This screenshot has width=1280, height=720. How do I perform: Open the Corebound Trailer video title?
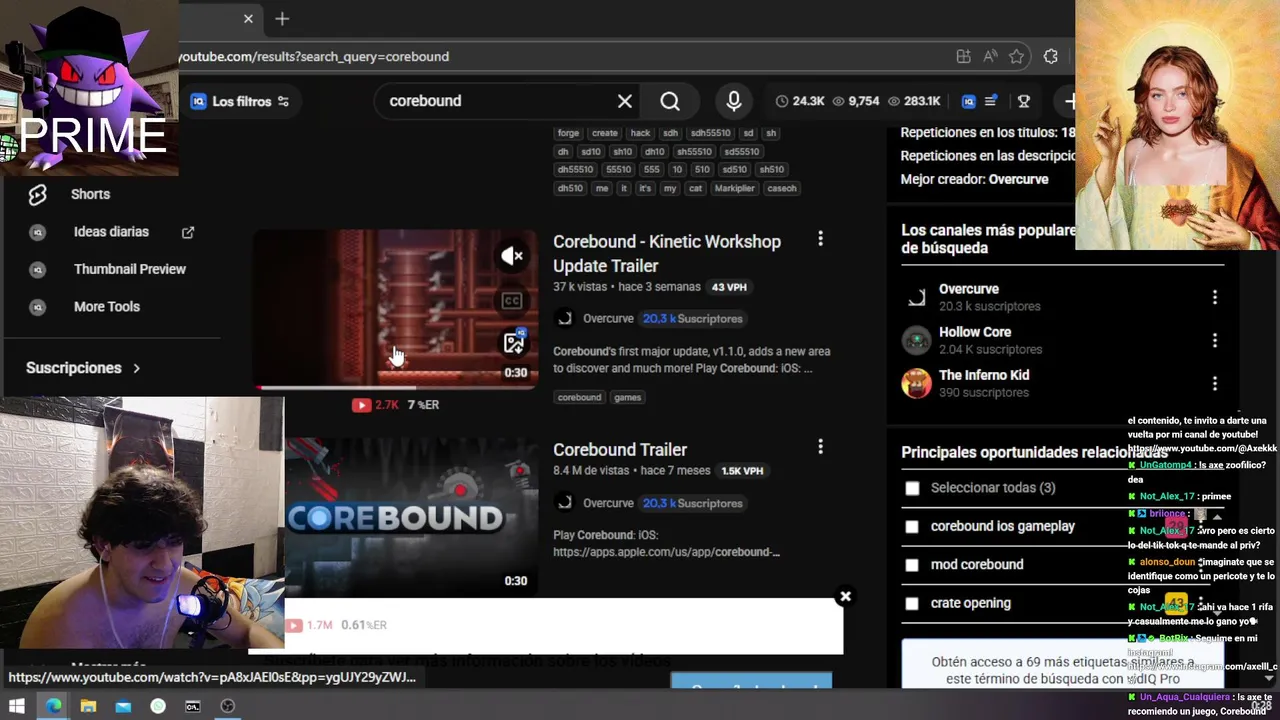(620, 450)
